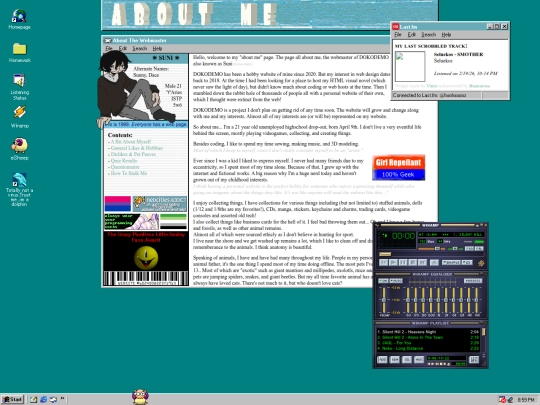Viewport: 540px width, 405px height.
Task: Click Winamp's Next track button
Action: coord(422,262)
